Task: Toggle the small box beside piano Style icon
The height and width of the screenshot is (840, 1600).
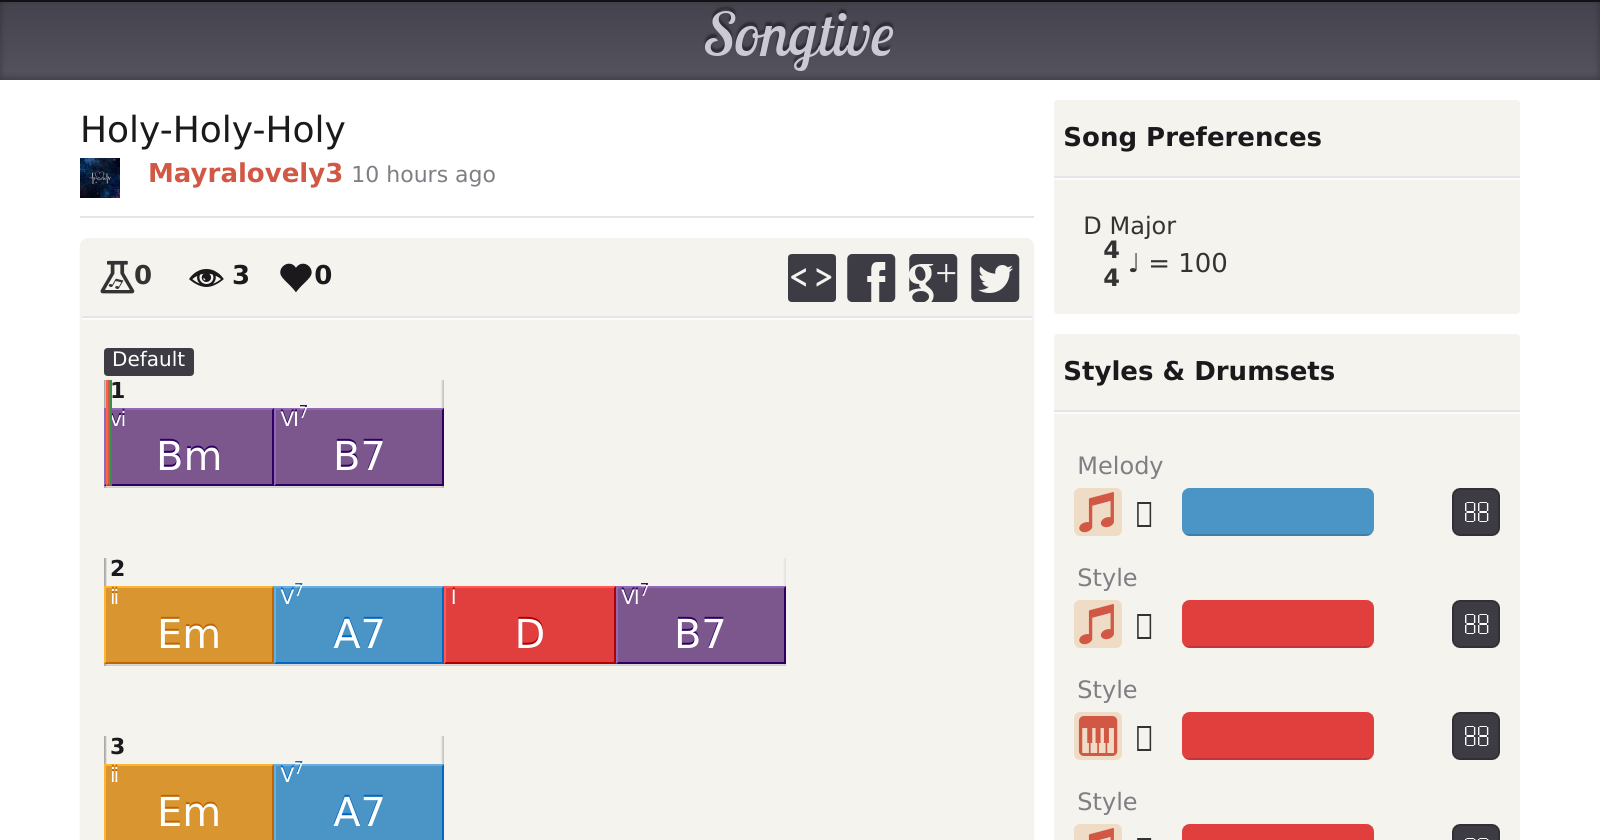Action: point(1145,738)
